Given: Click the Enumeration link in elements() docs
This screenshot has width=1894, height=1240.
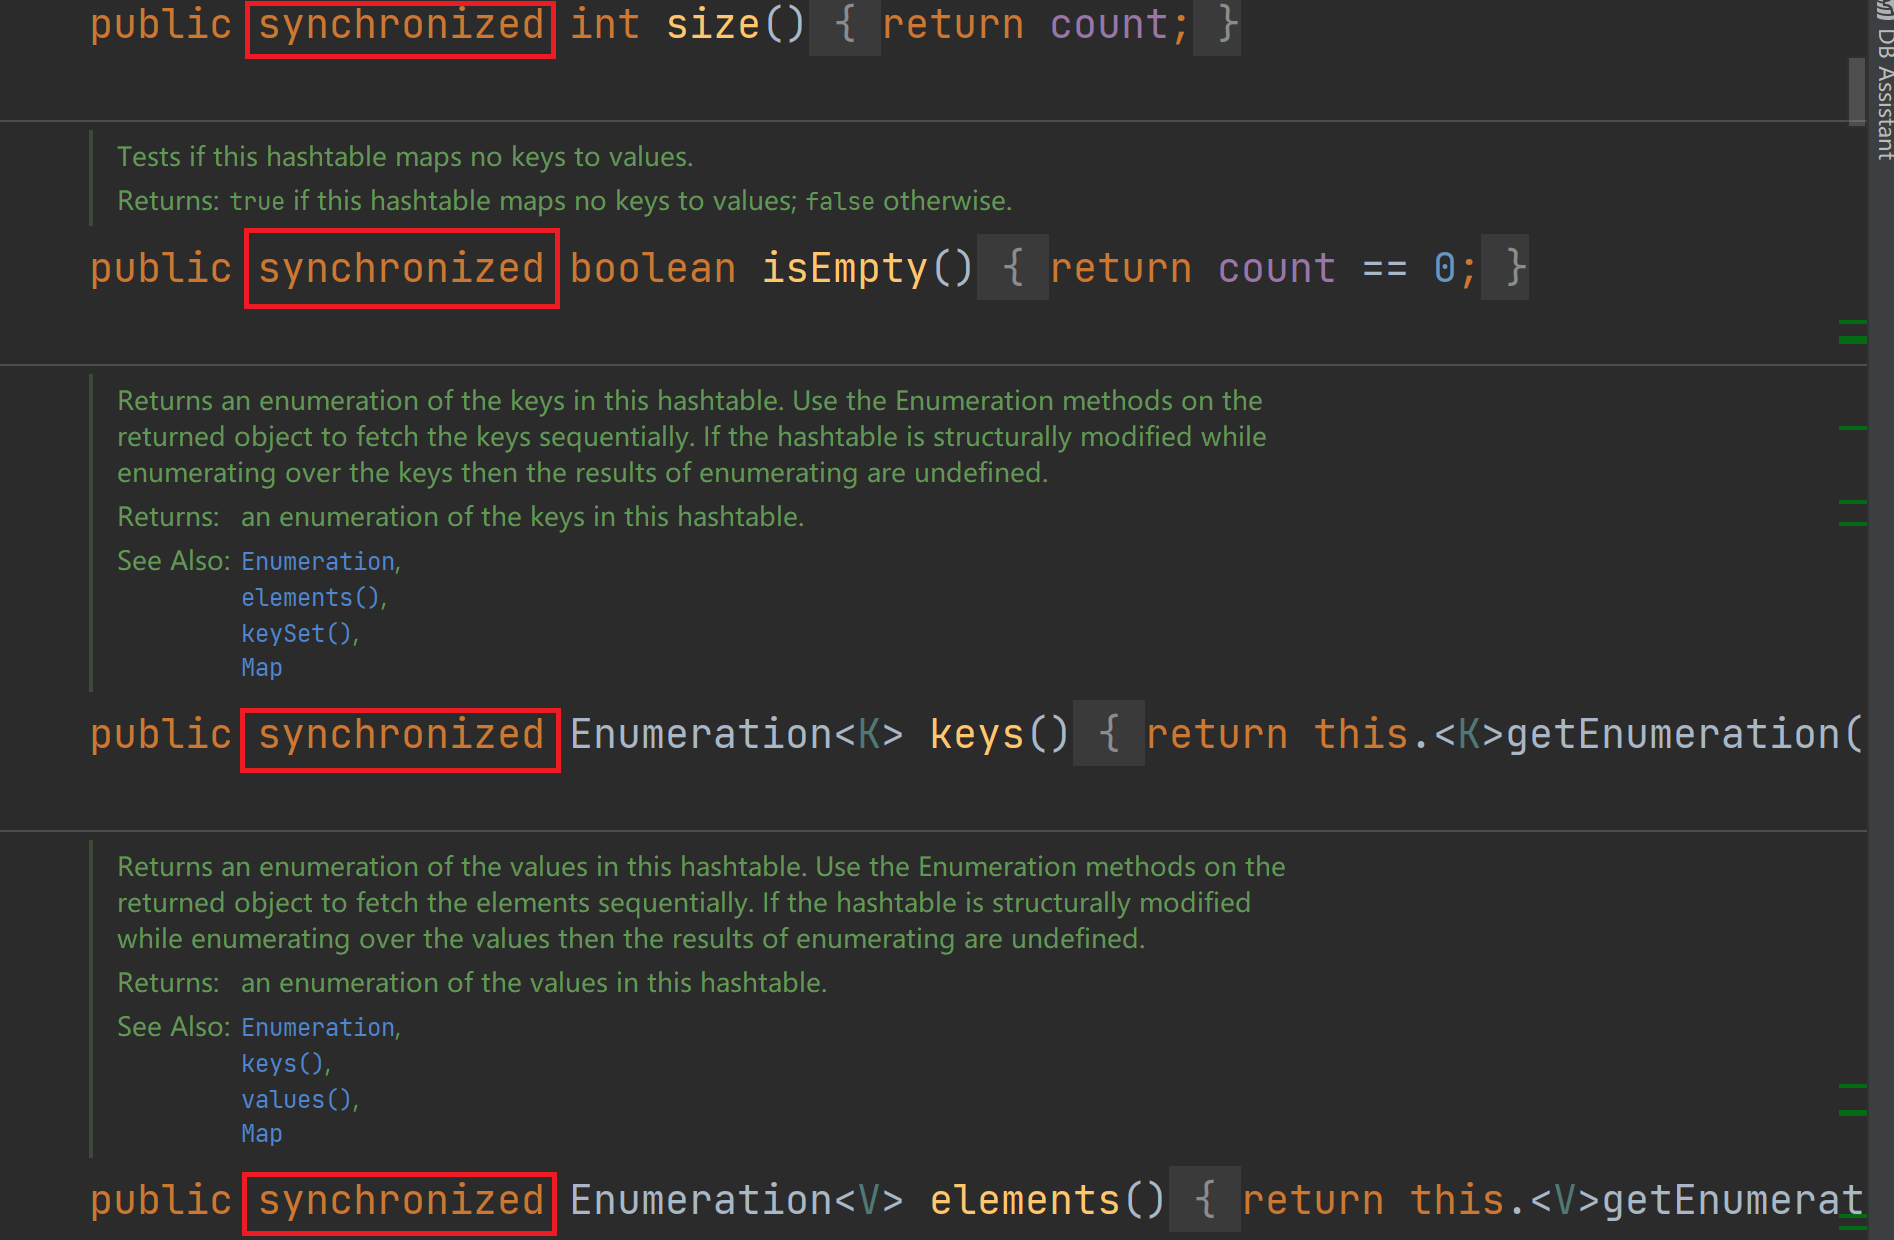Looking at the screenshot, I should coord(318,1028).
